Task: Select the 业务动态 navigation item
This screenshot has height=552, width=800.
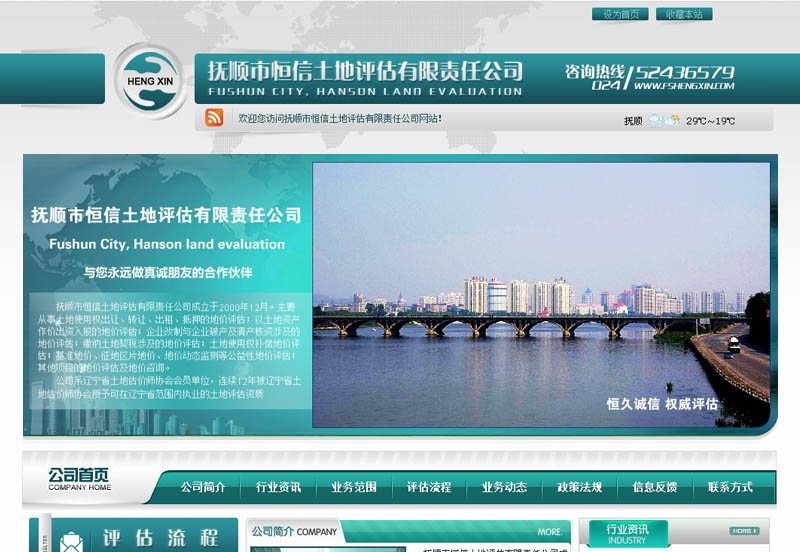Action: pyautogui.click(x=504, y=488)
